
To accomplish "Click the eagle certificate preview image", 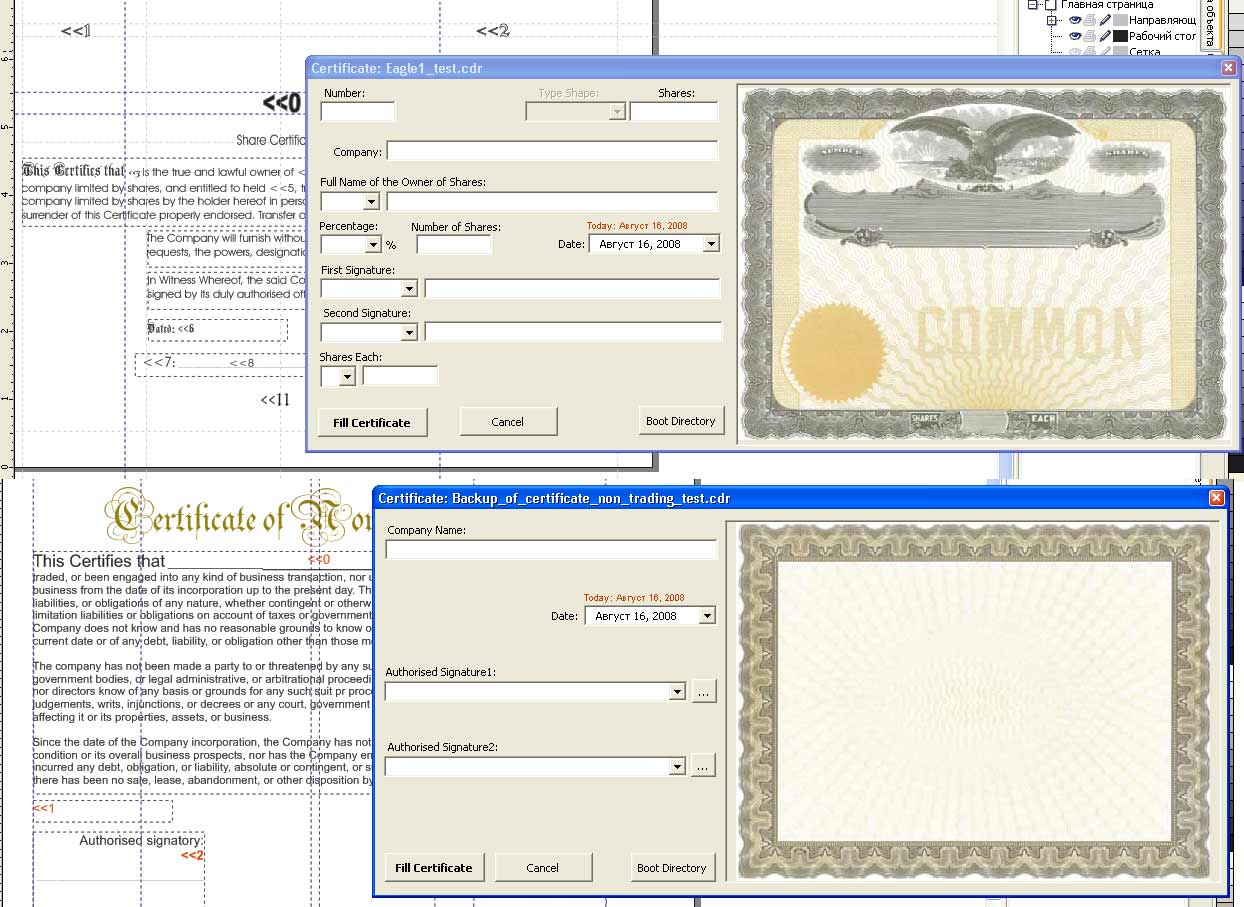I will 985,264.
